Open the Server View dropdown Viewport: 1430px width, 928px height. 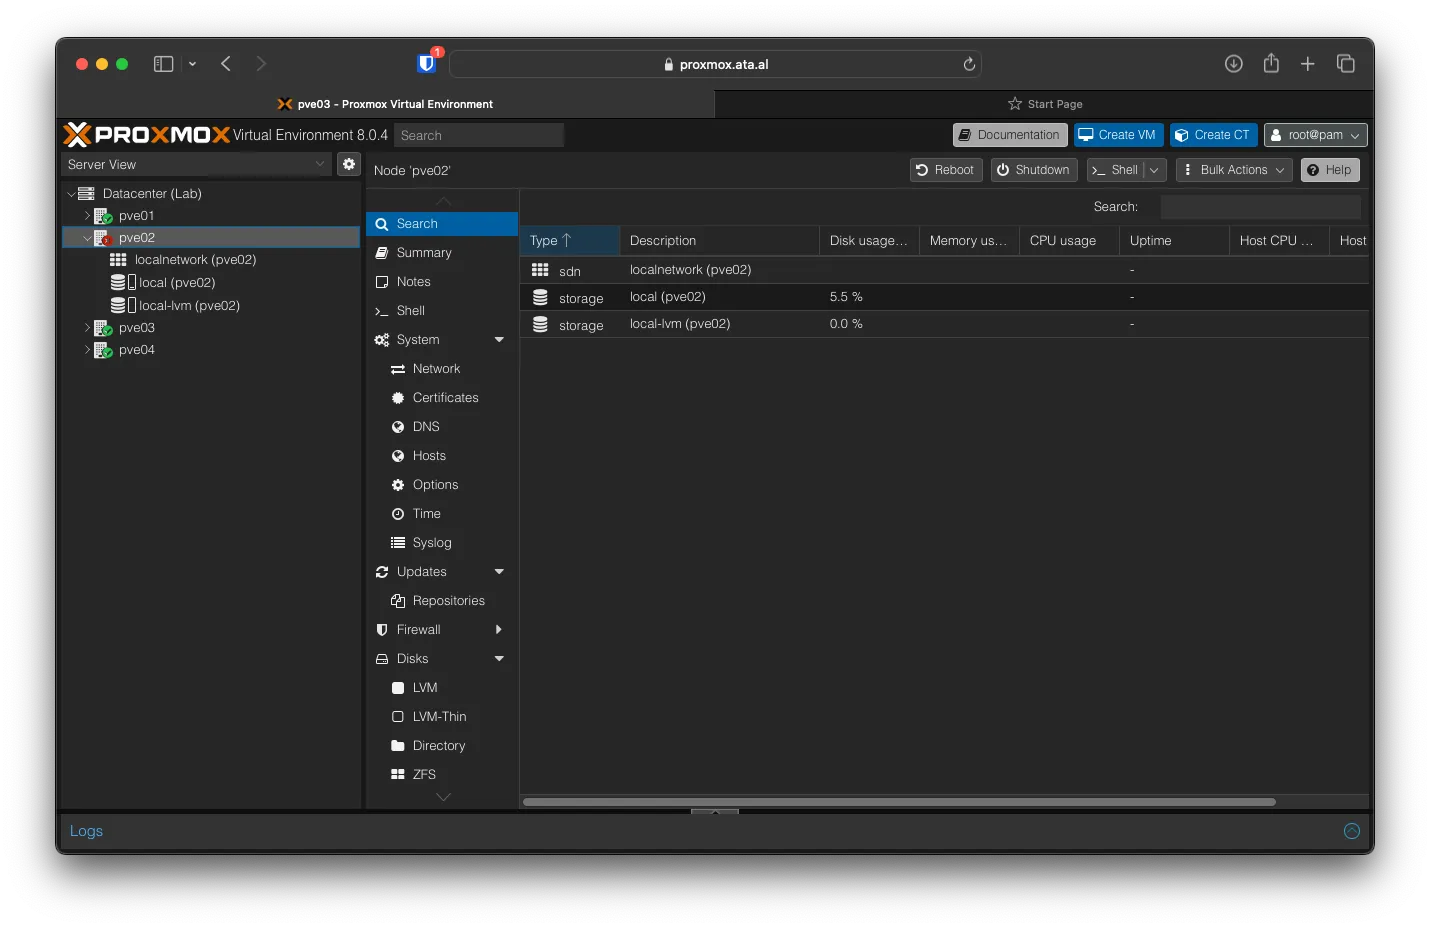pos(196,164)
